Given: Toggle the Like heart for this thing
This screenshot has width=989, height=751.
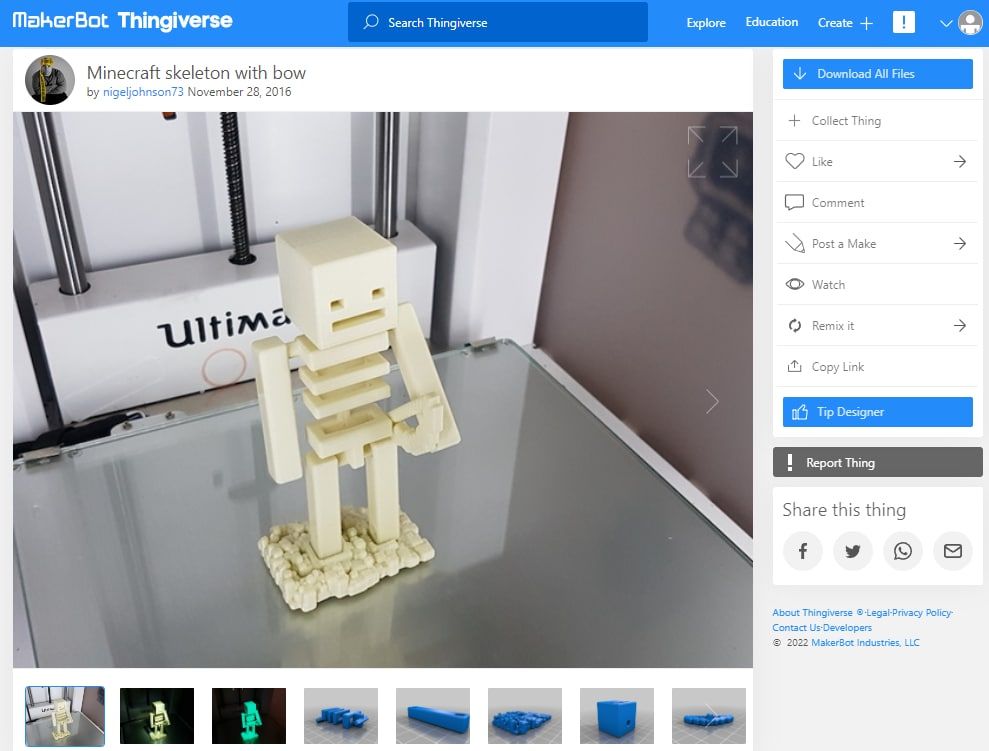Looking at the screenshot, I should click(795, 161).
